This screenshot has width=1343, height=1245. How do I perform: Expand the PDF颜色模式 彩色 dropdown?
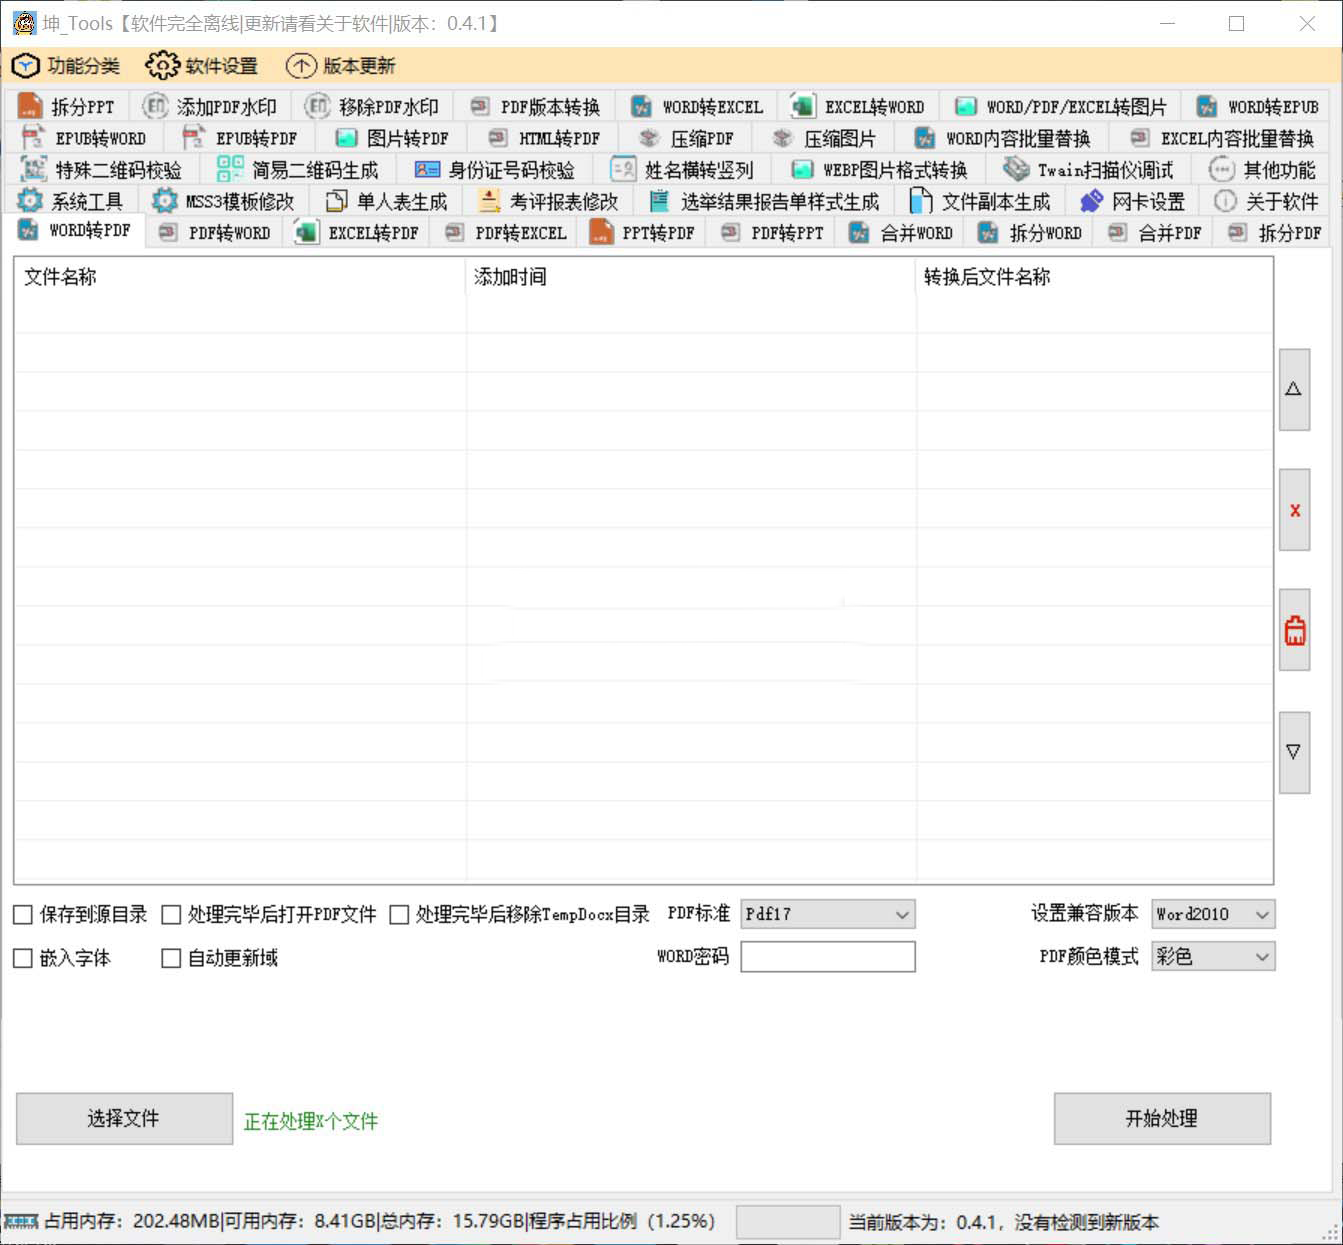(x=1213, y=957)
